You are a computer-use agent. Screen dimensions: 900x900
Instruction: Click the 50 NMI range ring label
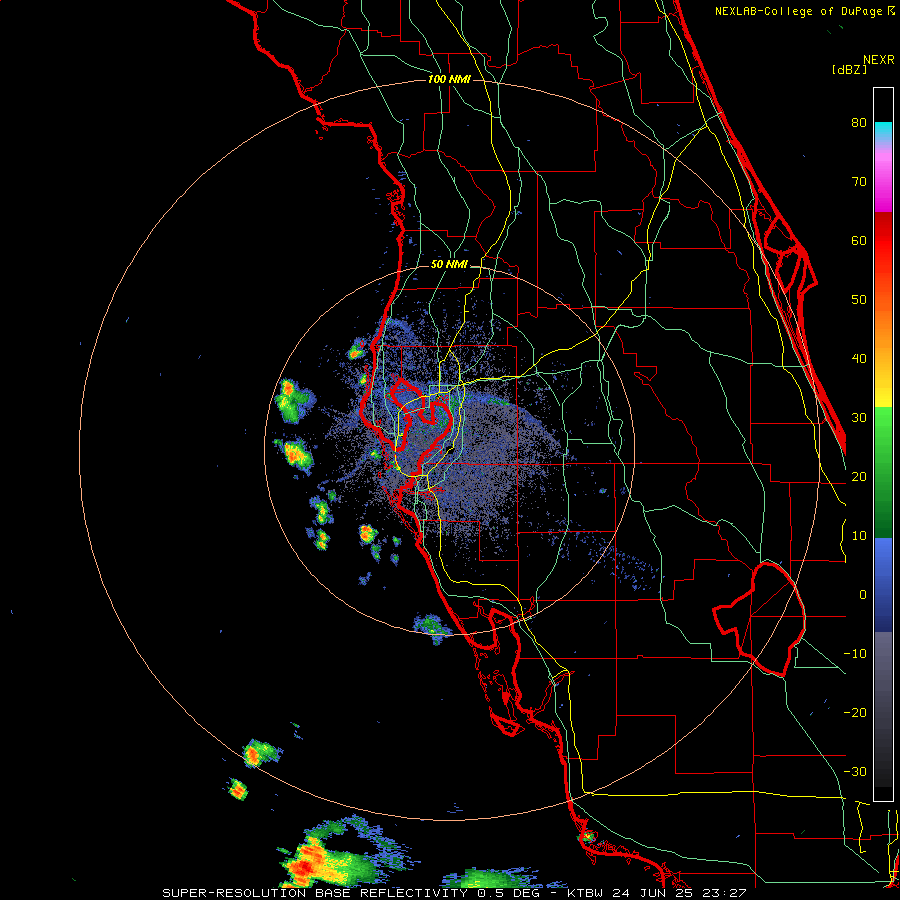(x=449, y=265)
